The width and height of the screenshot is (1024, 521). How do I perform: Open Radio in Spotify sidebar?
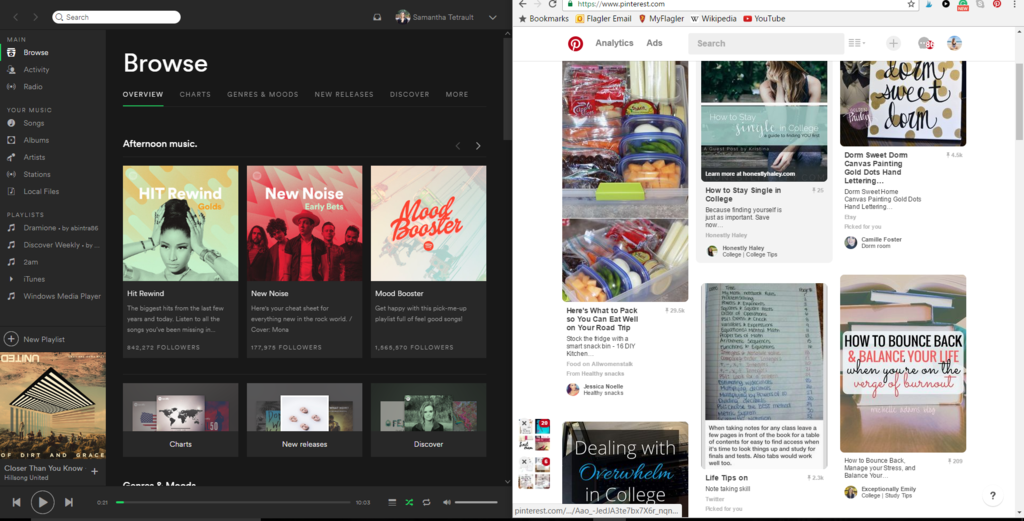(x=33, y=86)
